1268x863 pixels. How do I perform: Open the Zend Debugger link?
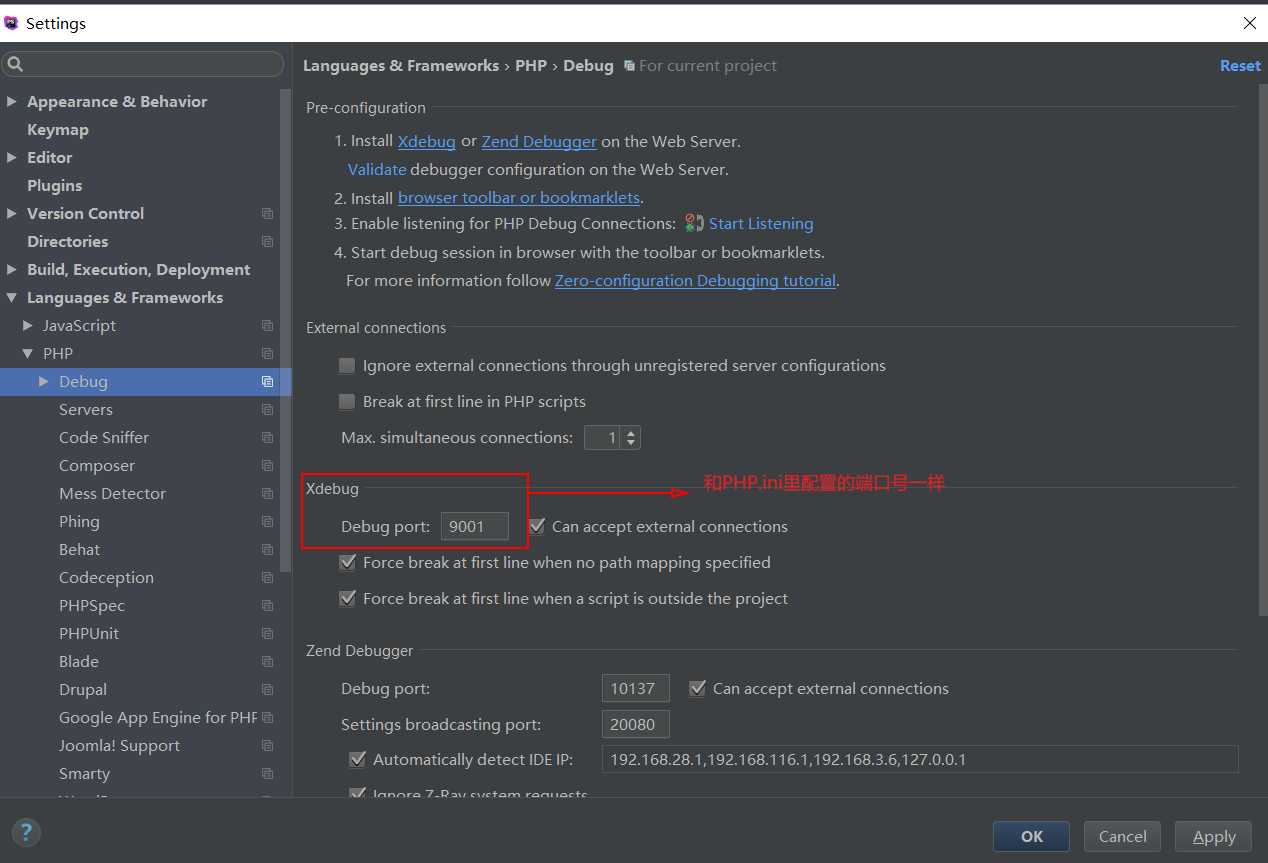point(539,141)
